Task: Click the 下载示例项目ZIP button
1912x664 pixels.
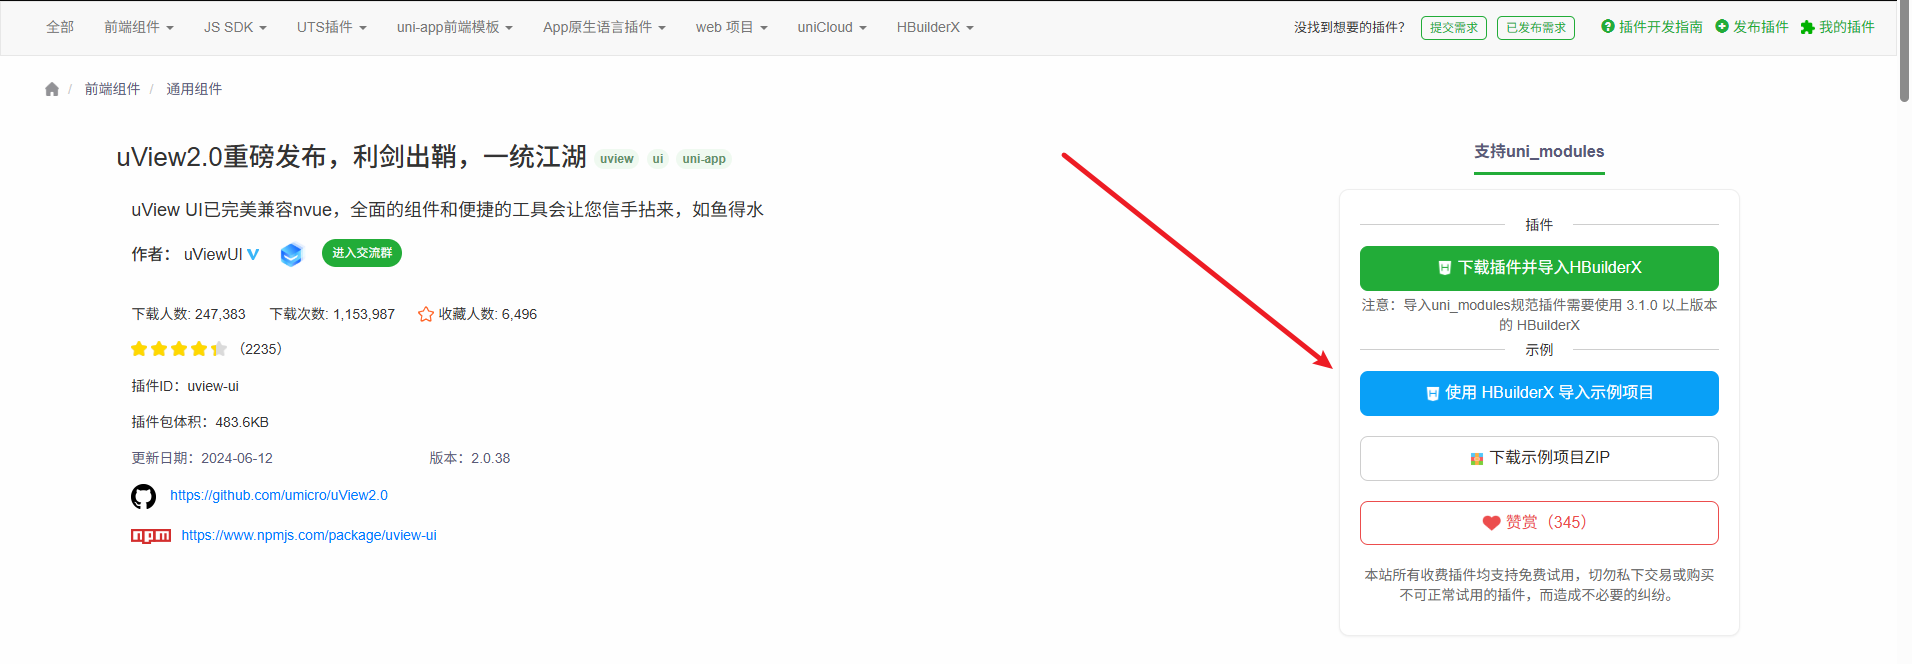Action: pos(1539,458)
